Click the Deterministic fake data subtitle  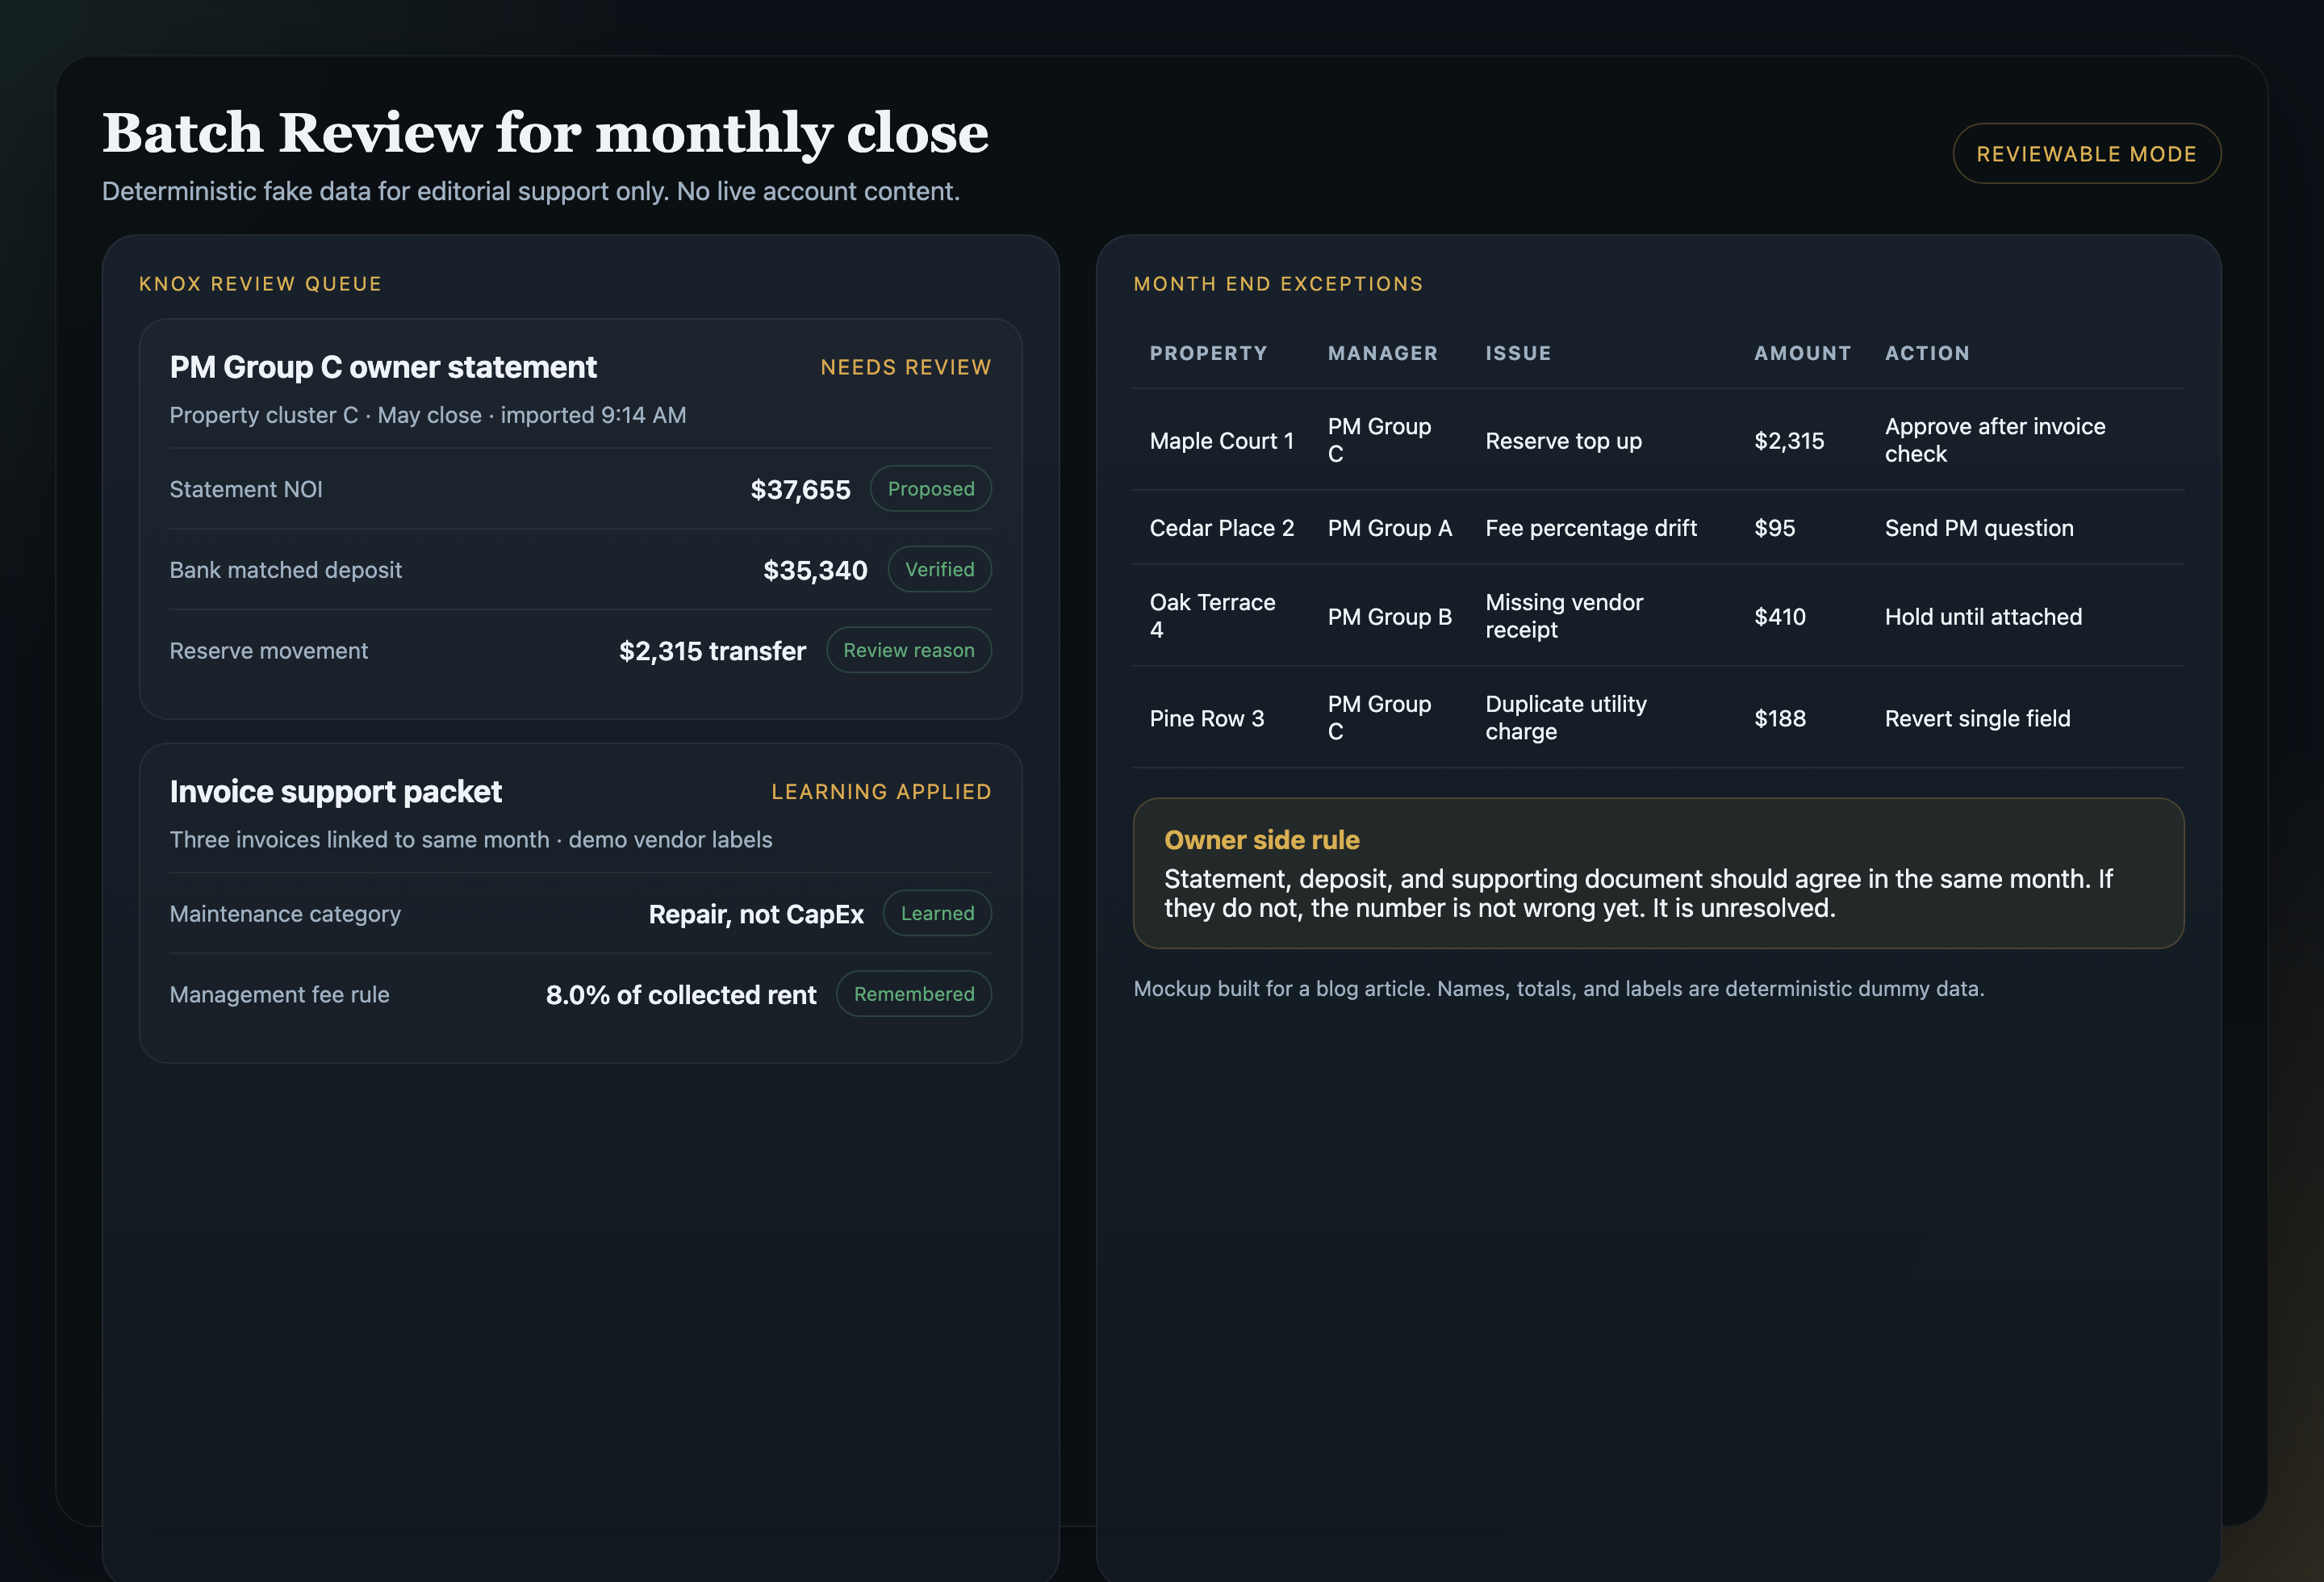coord(531,191)
